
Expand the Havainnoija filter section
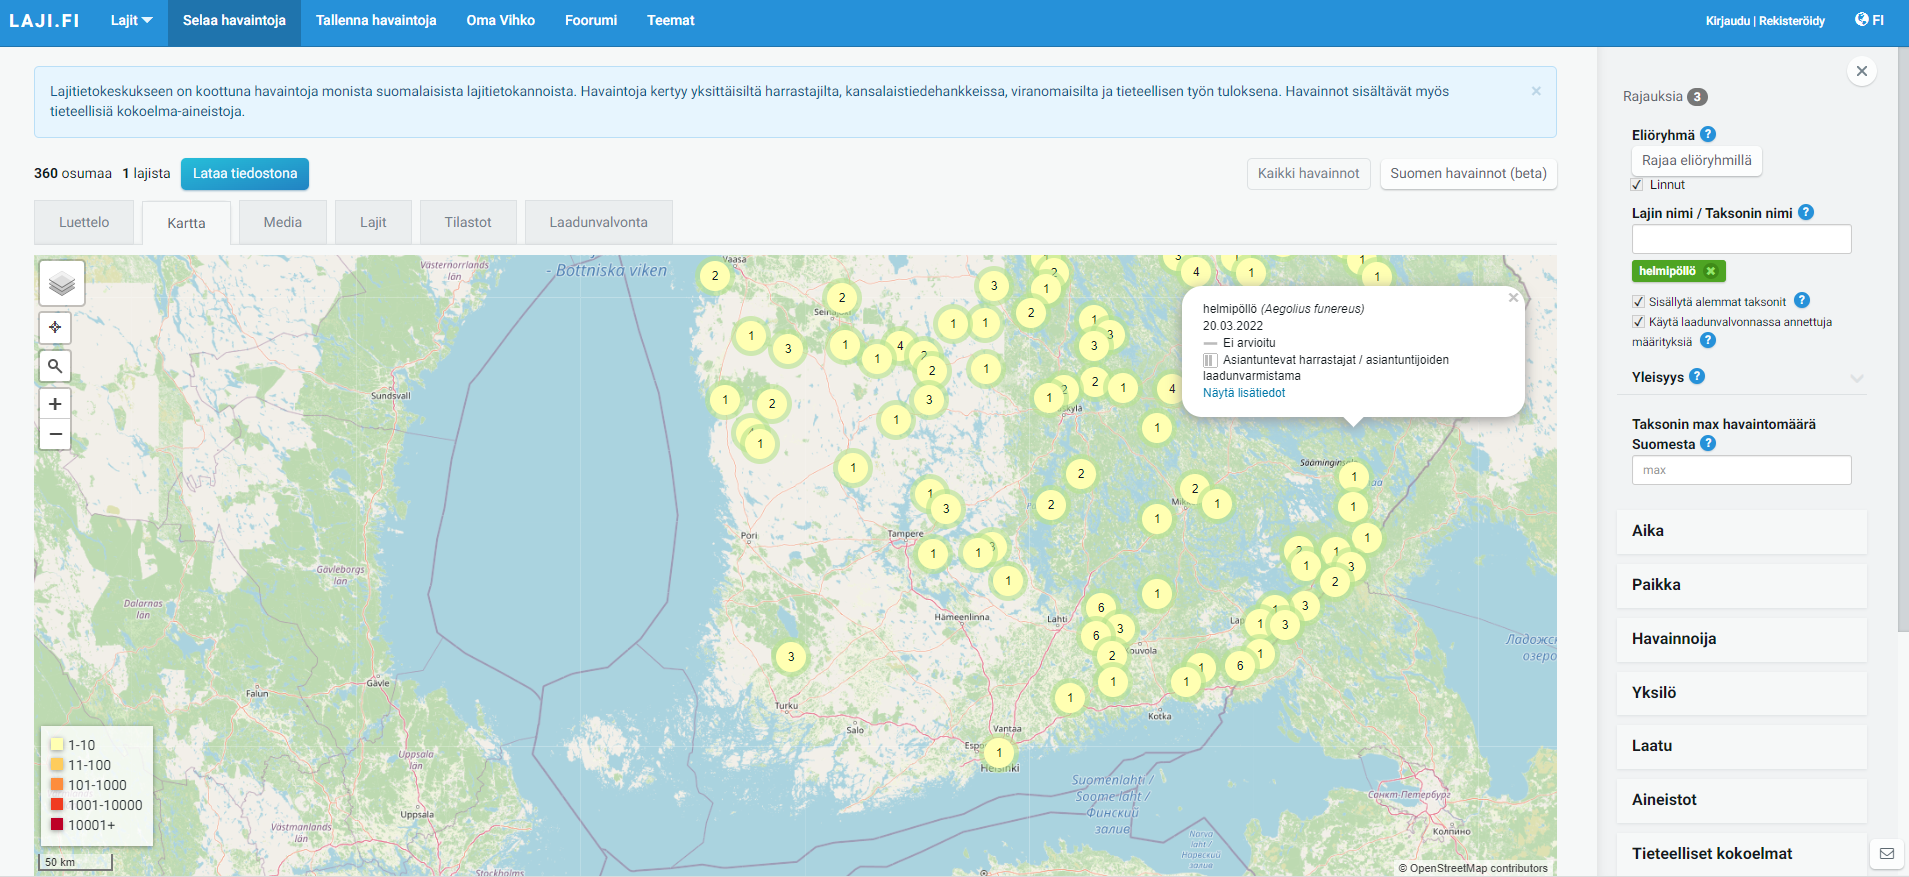[1741, 639]
